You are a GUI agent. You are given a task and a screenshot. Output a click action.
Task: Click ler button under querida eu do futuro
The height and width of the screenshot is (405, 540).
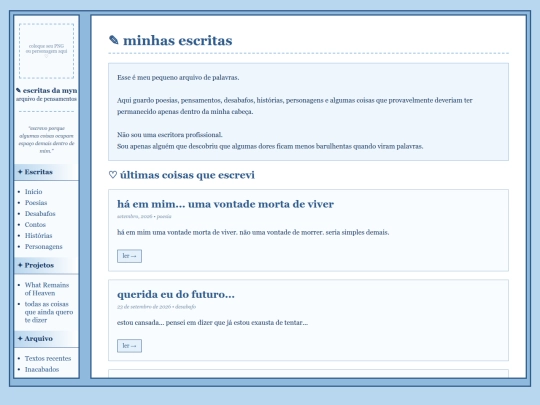(129, 346)
